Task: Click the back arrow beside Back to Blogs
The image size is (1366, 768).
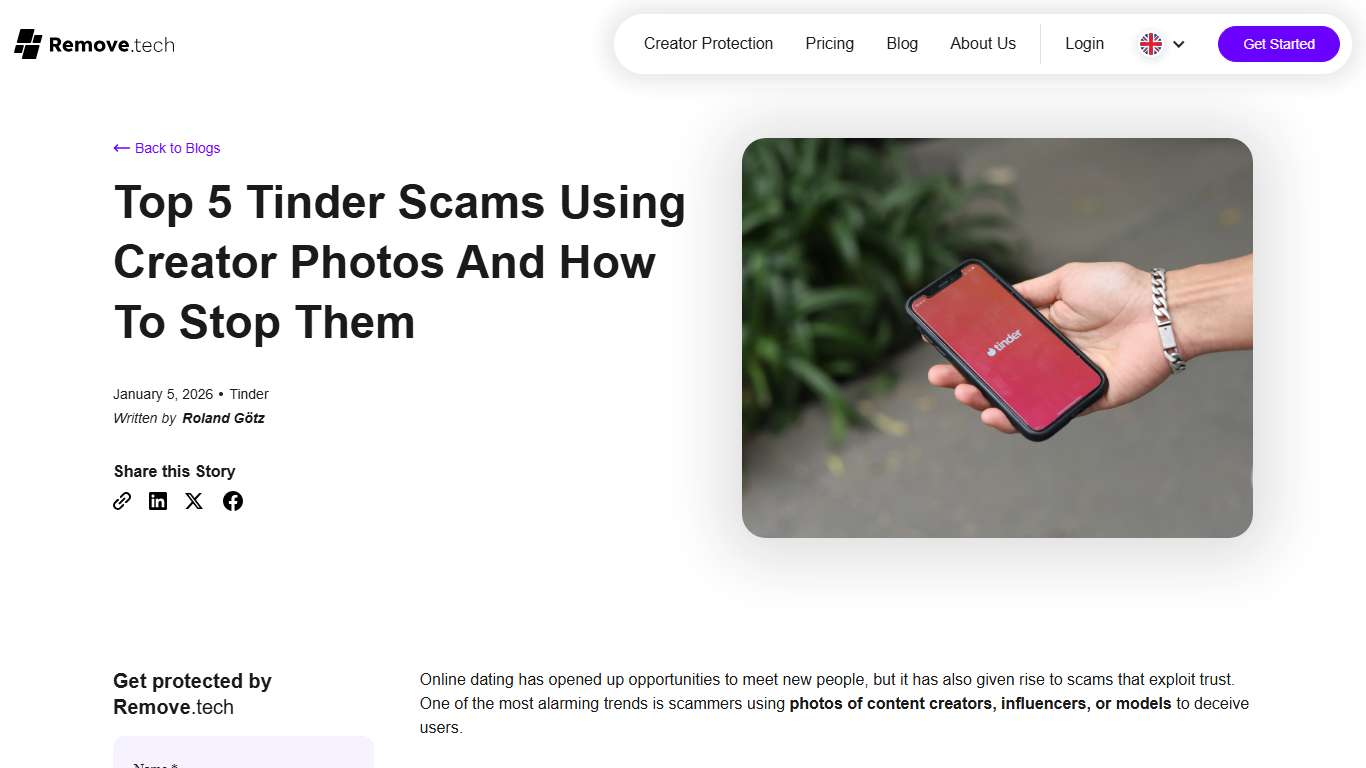Action: pos(122,148)
